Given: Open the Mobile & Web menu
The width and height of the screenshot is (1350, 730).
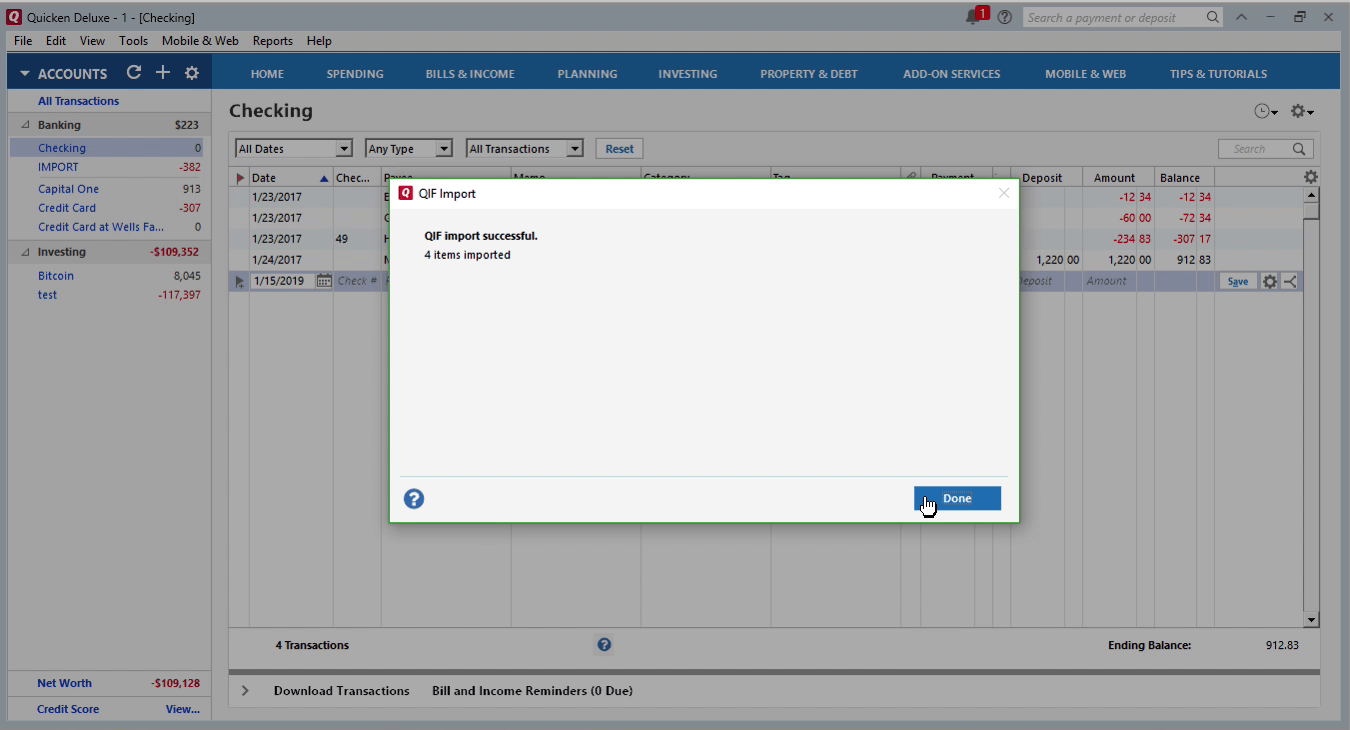Looking at the screenshot, I should point(200,41).
